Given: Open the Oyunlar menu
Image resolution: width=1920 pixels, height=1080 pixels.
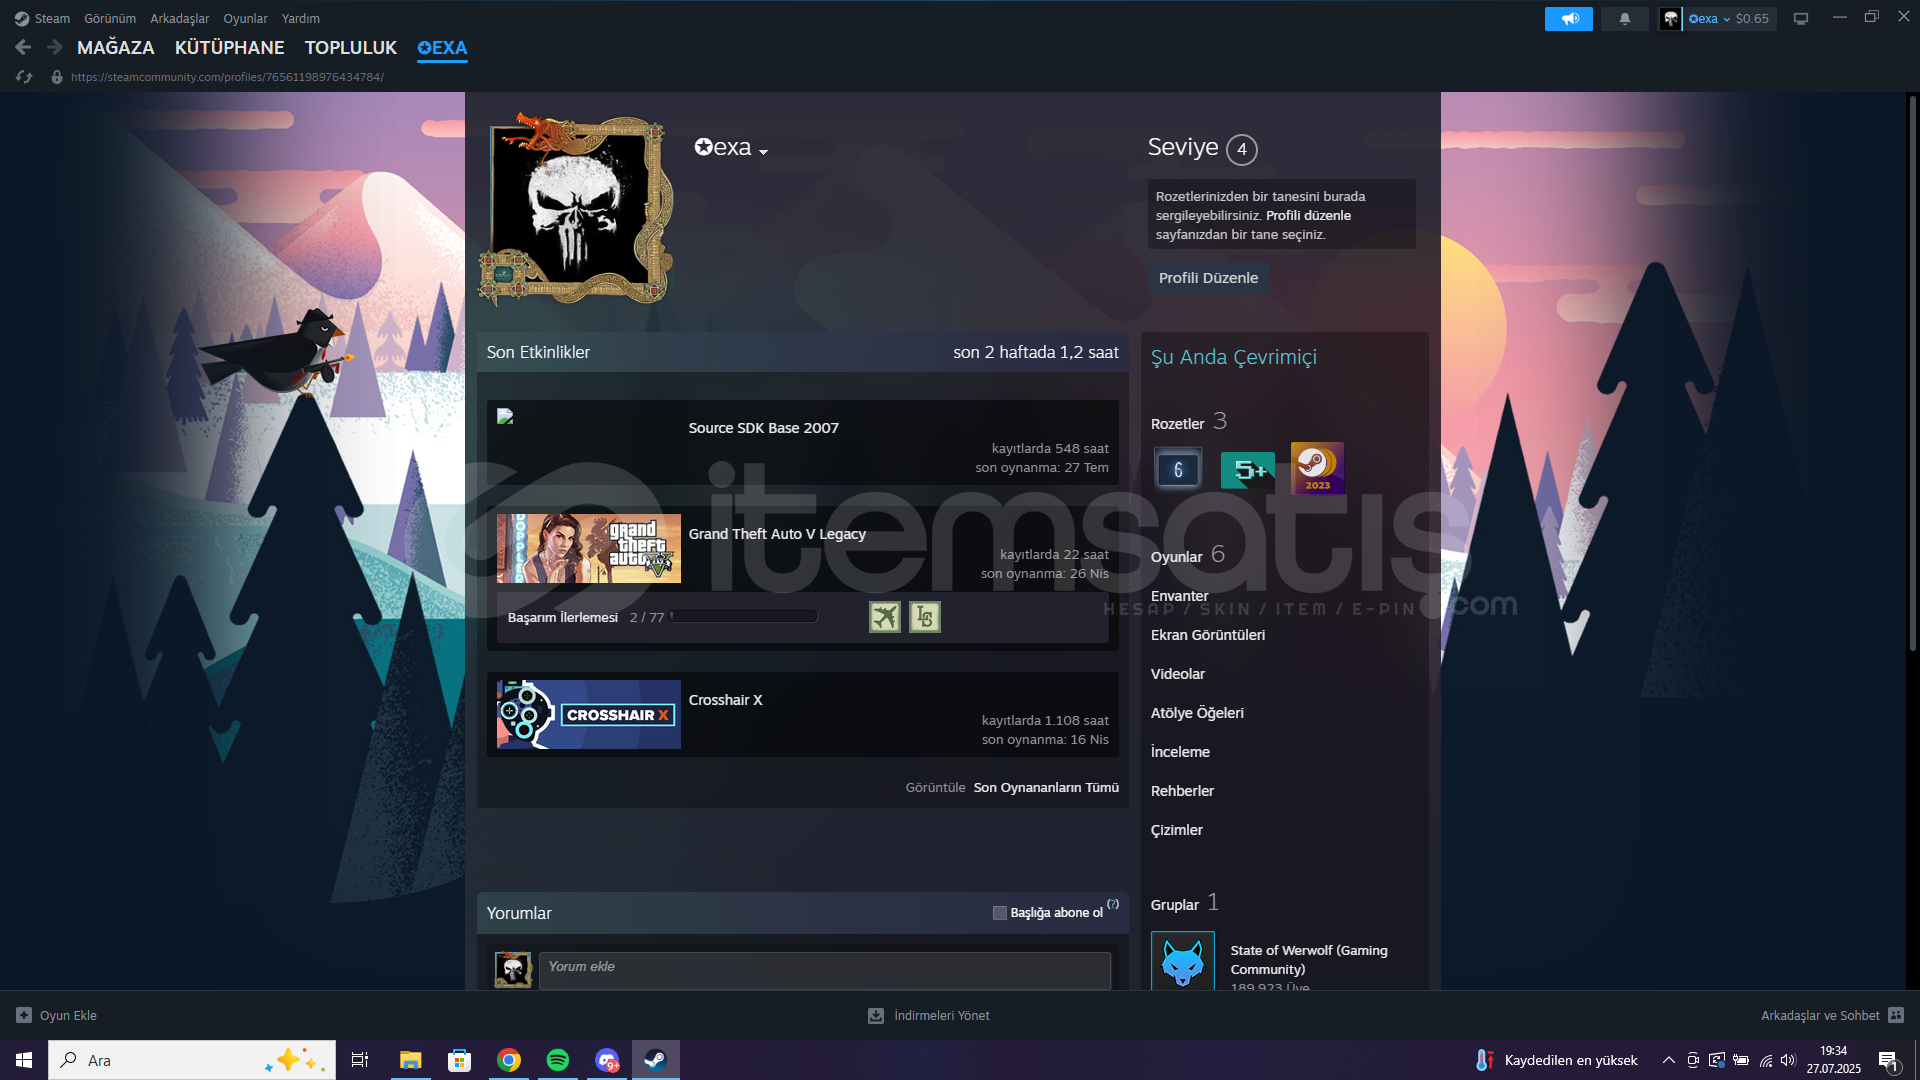Looking at the screenshot, I should tap(245, 19).
